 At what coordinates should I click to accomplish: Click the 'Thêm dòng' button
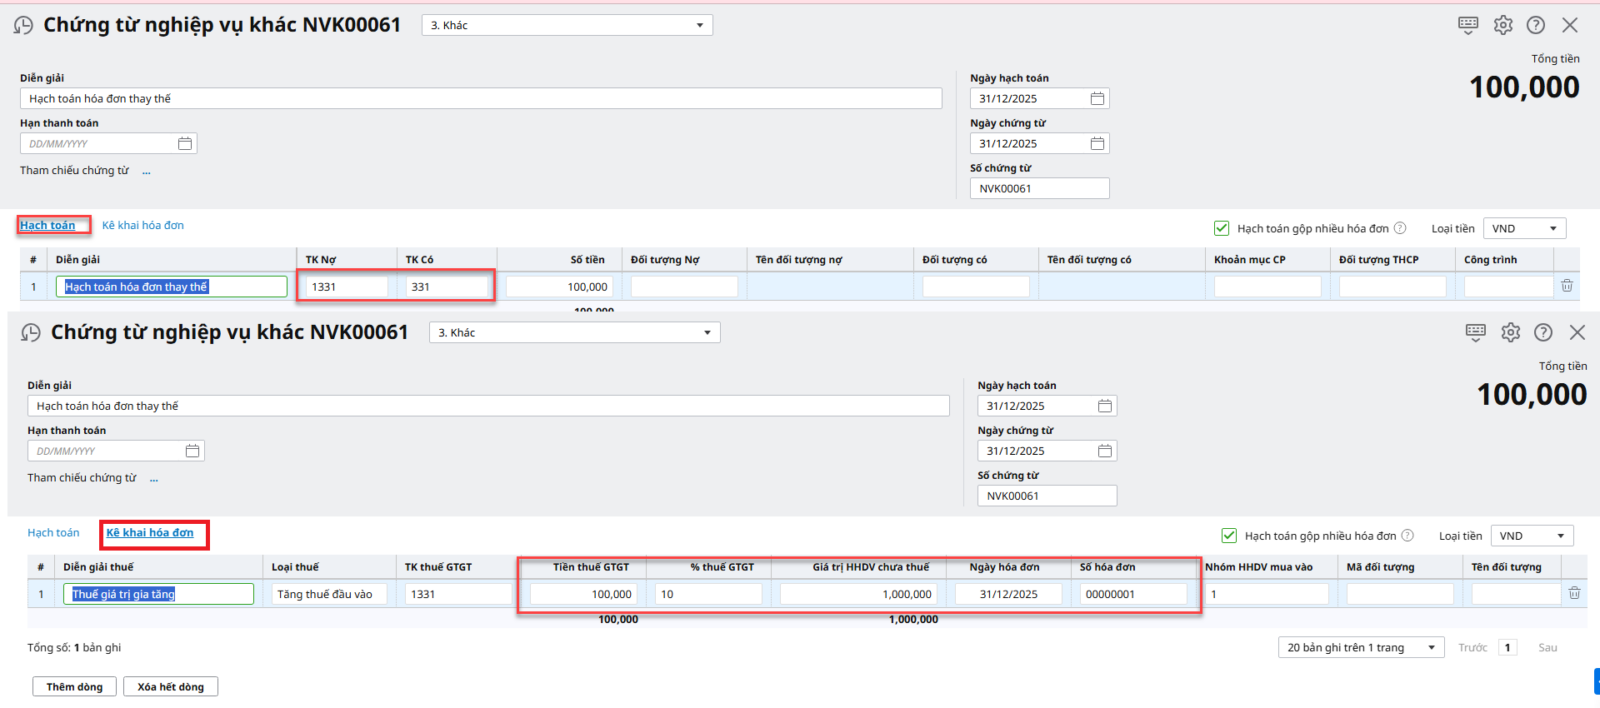(x=74, y=687)
